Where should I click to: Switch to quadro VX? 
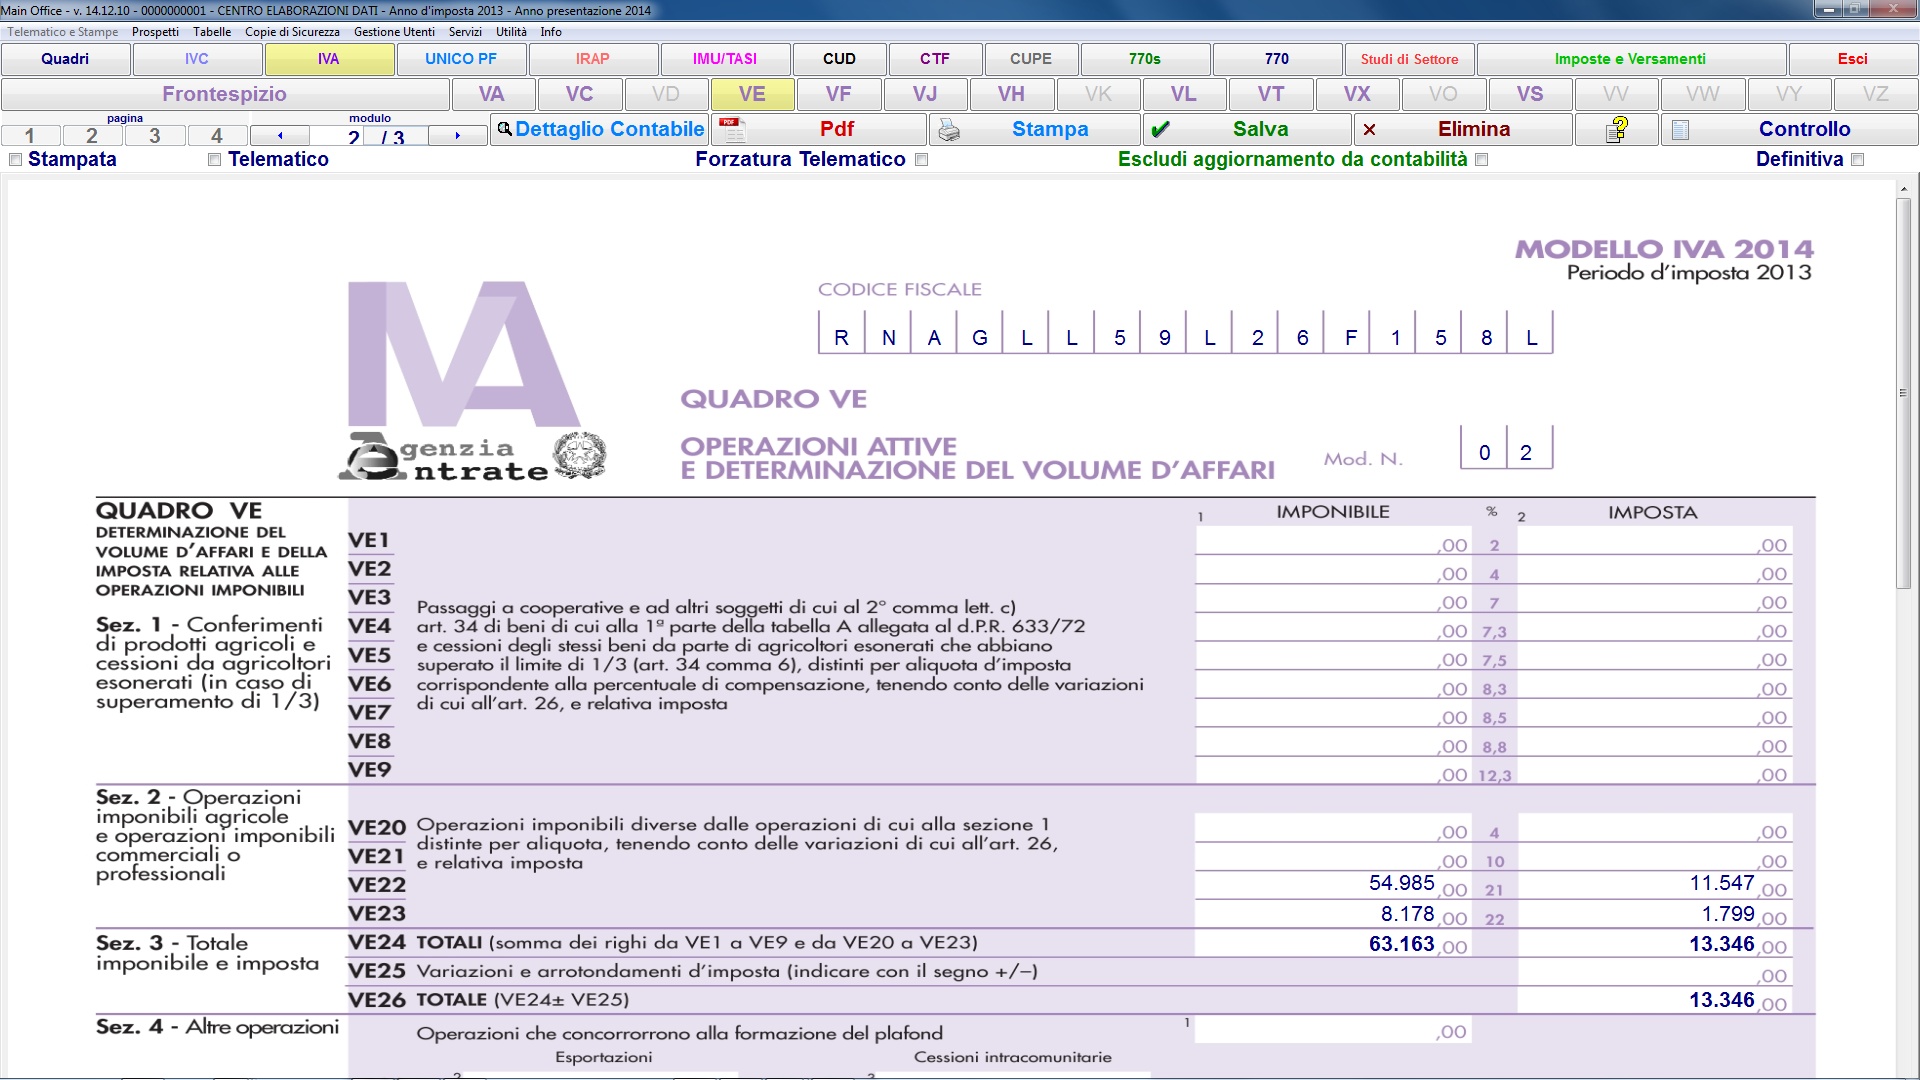pyautogui.click(x=1357, y=94)
